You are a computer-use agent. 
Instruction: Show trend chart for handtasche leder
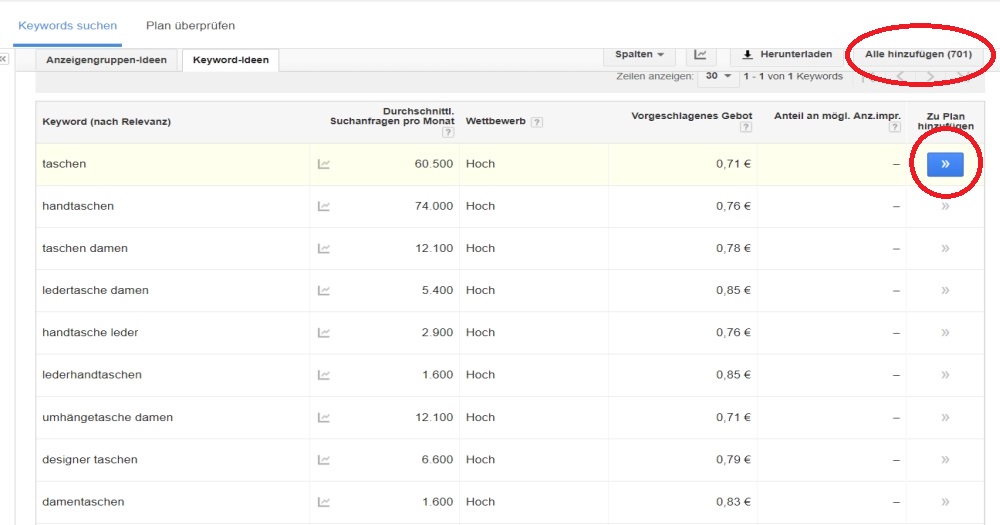pos(324,332)
